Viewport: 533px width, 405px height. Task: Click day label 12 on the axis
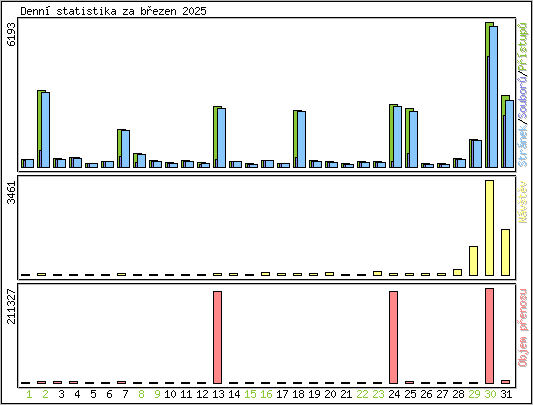(x=202, y=394)
